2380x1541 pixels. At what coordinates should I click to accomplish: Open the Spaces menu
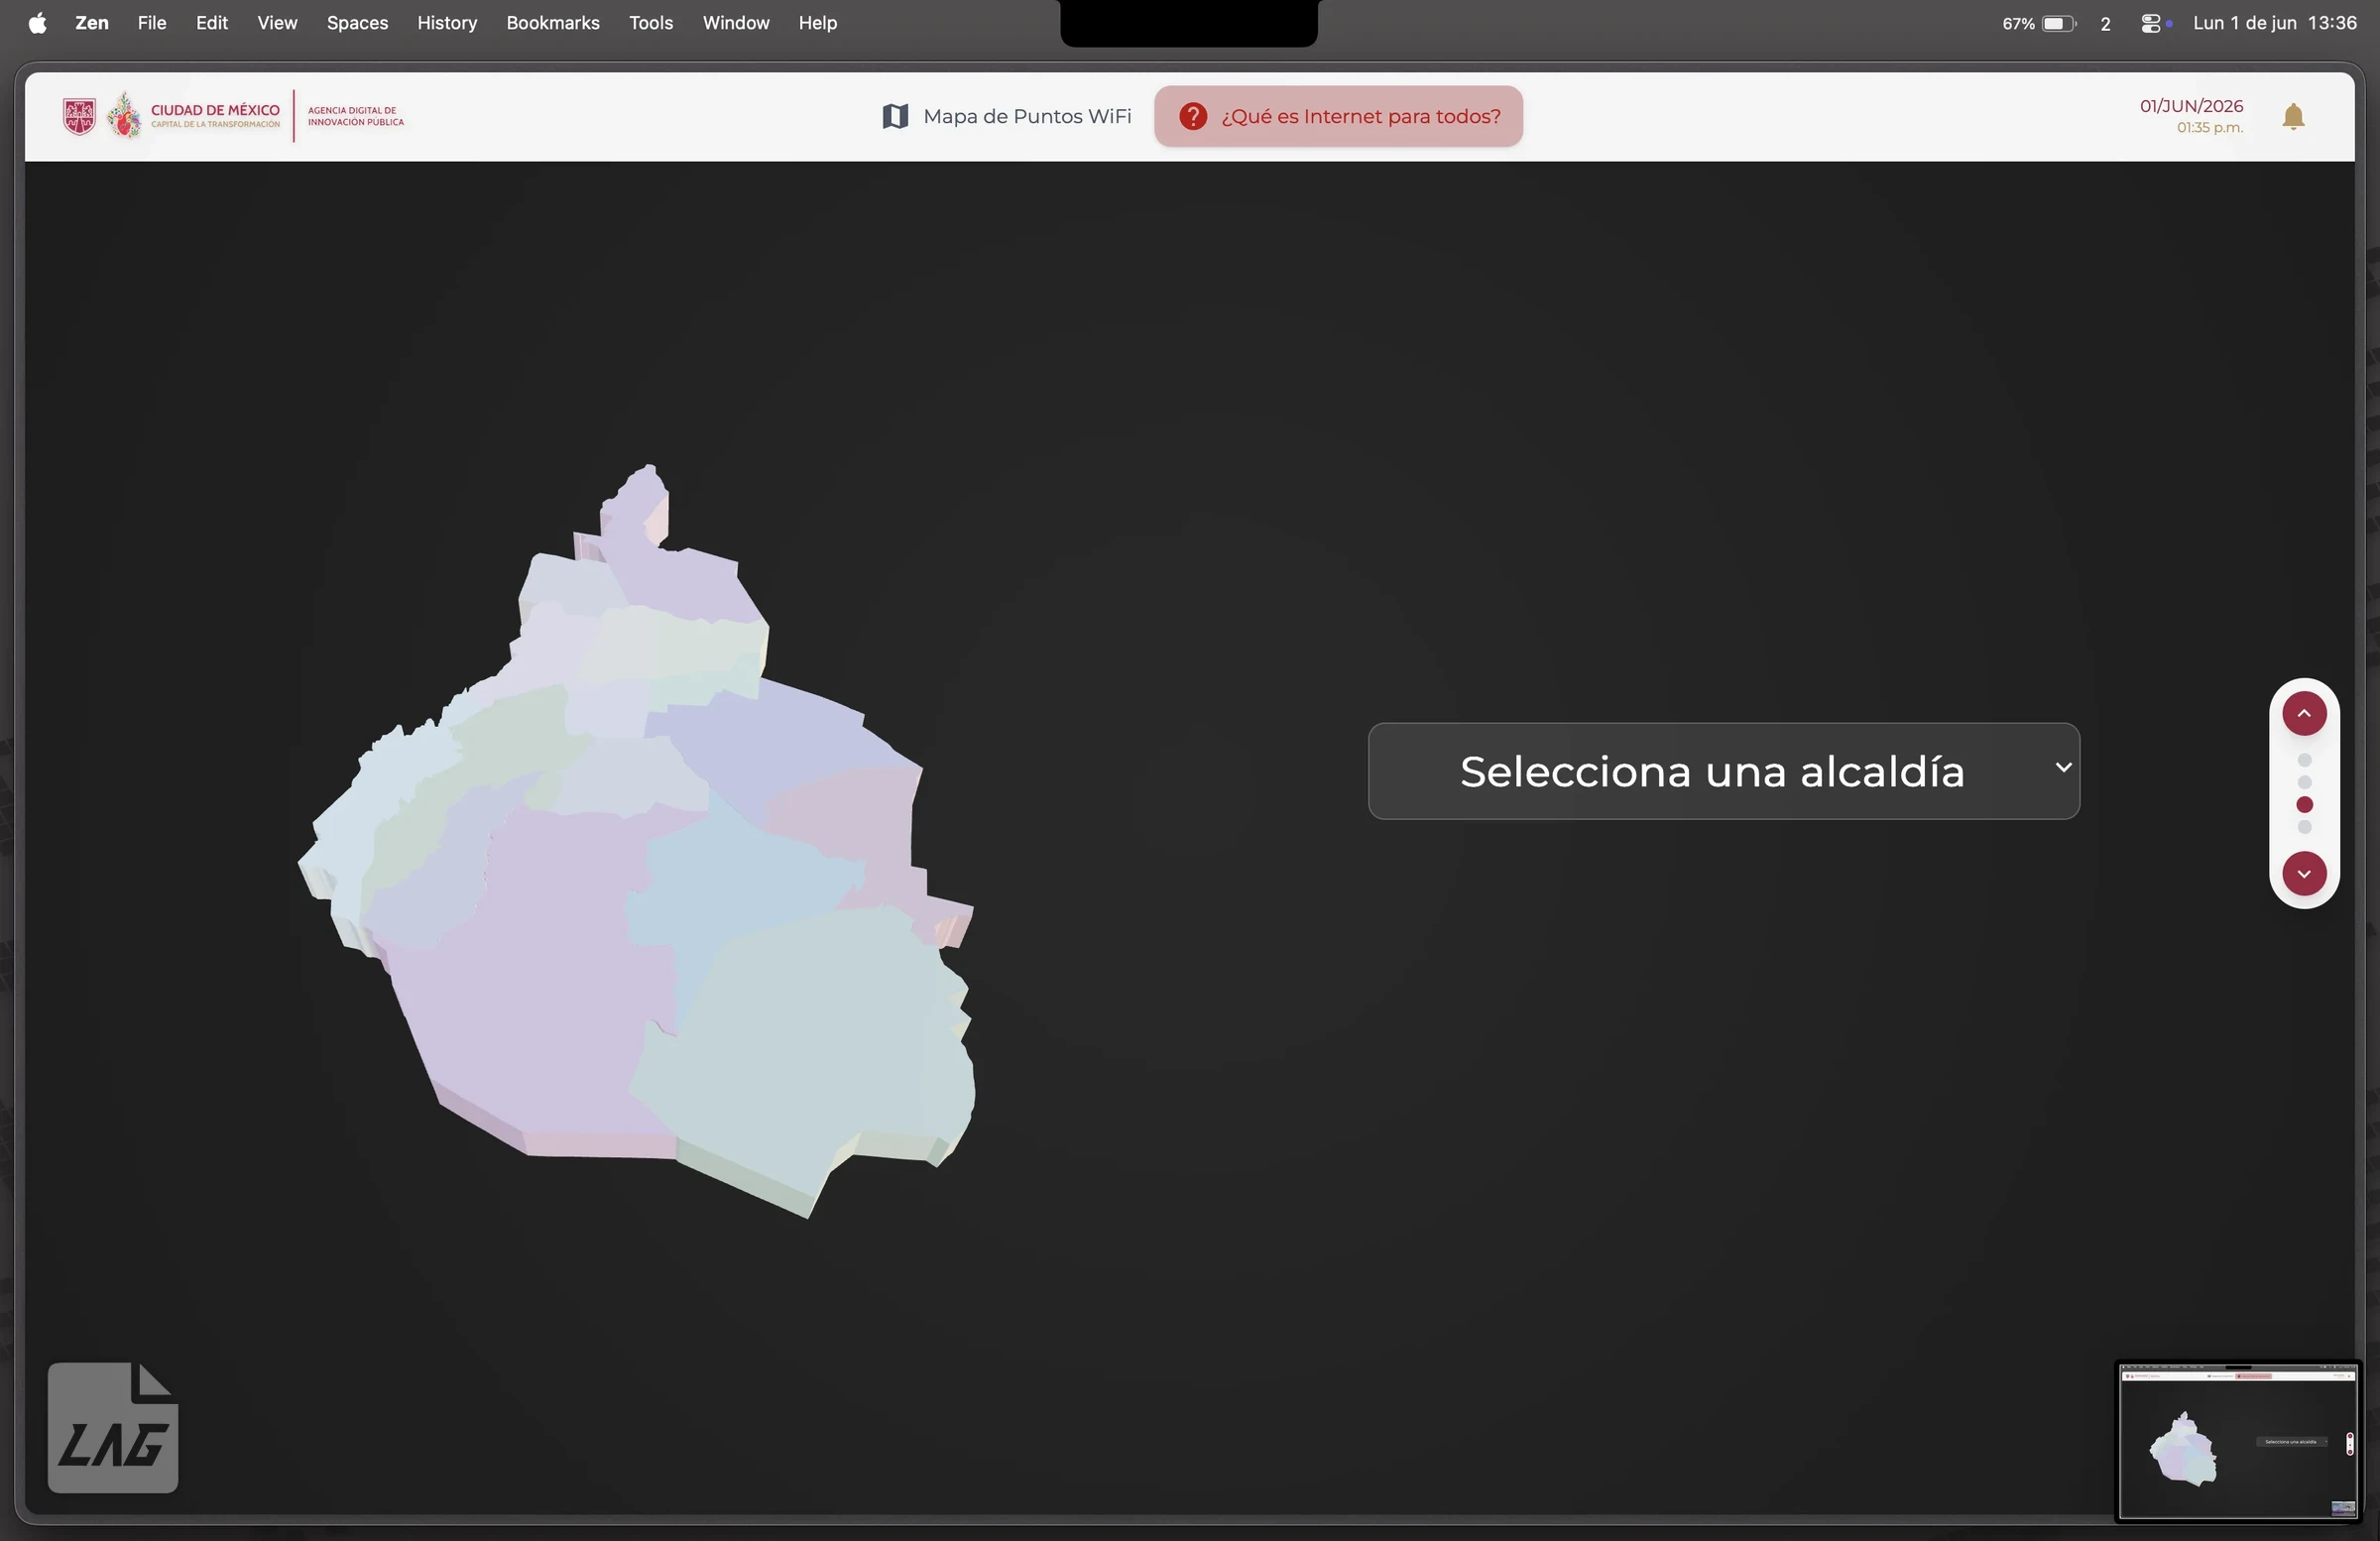357,23
